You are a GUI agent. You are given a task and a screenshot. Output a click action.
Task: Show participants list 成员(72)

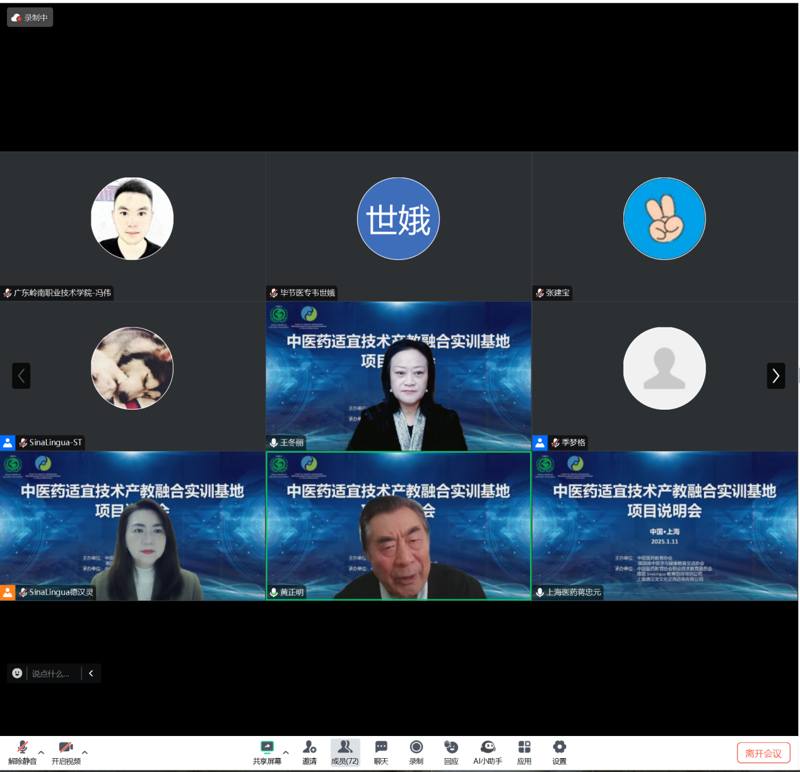[345, 752]
